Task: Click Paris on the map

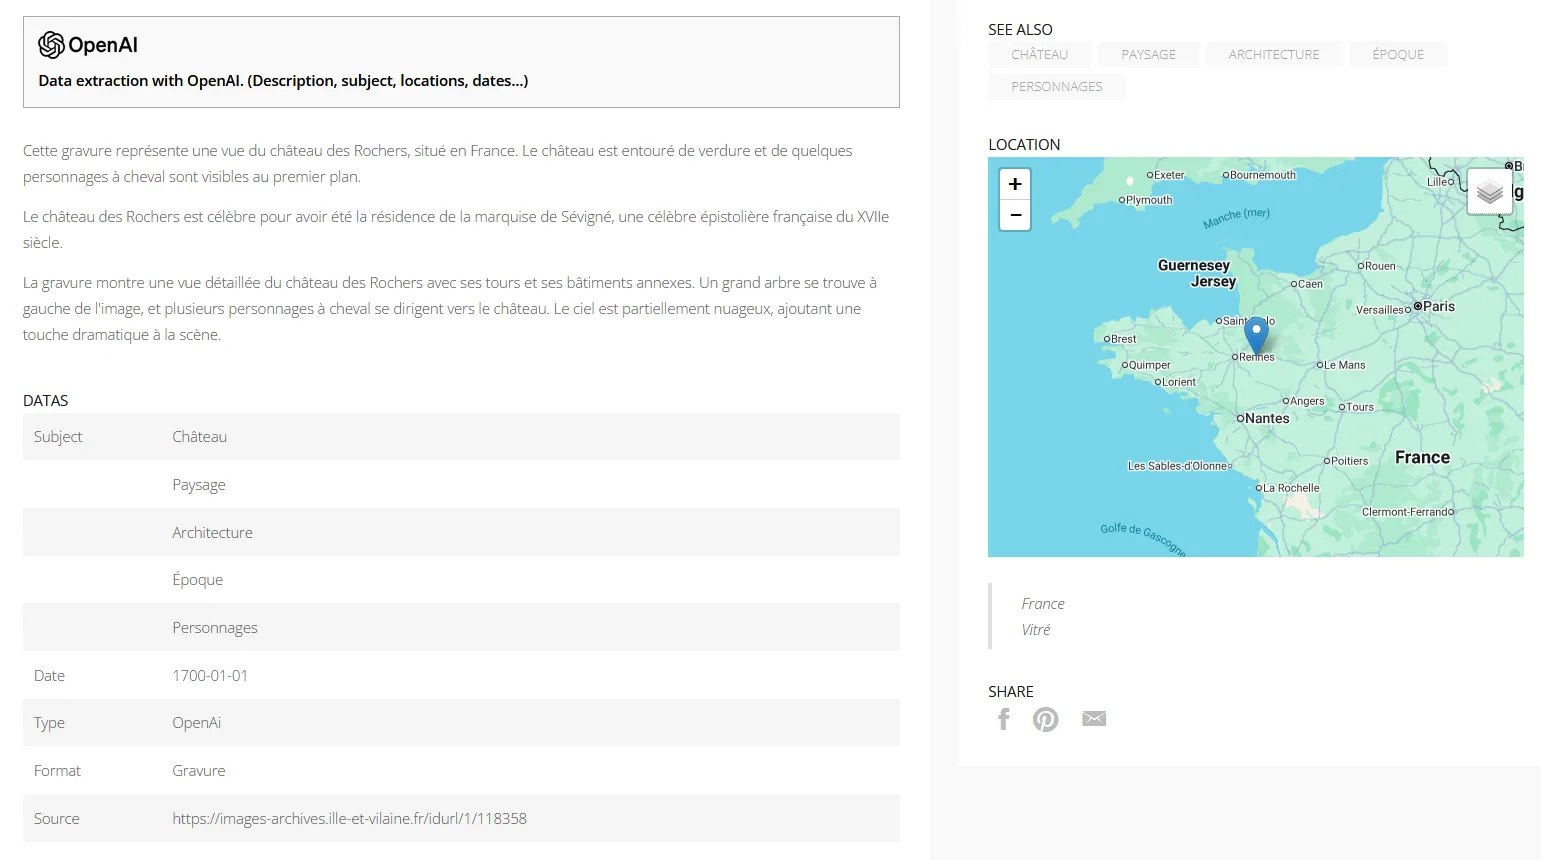Action: click(x=1437, y=307)
